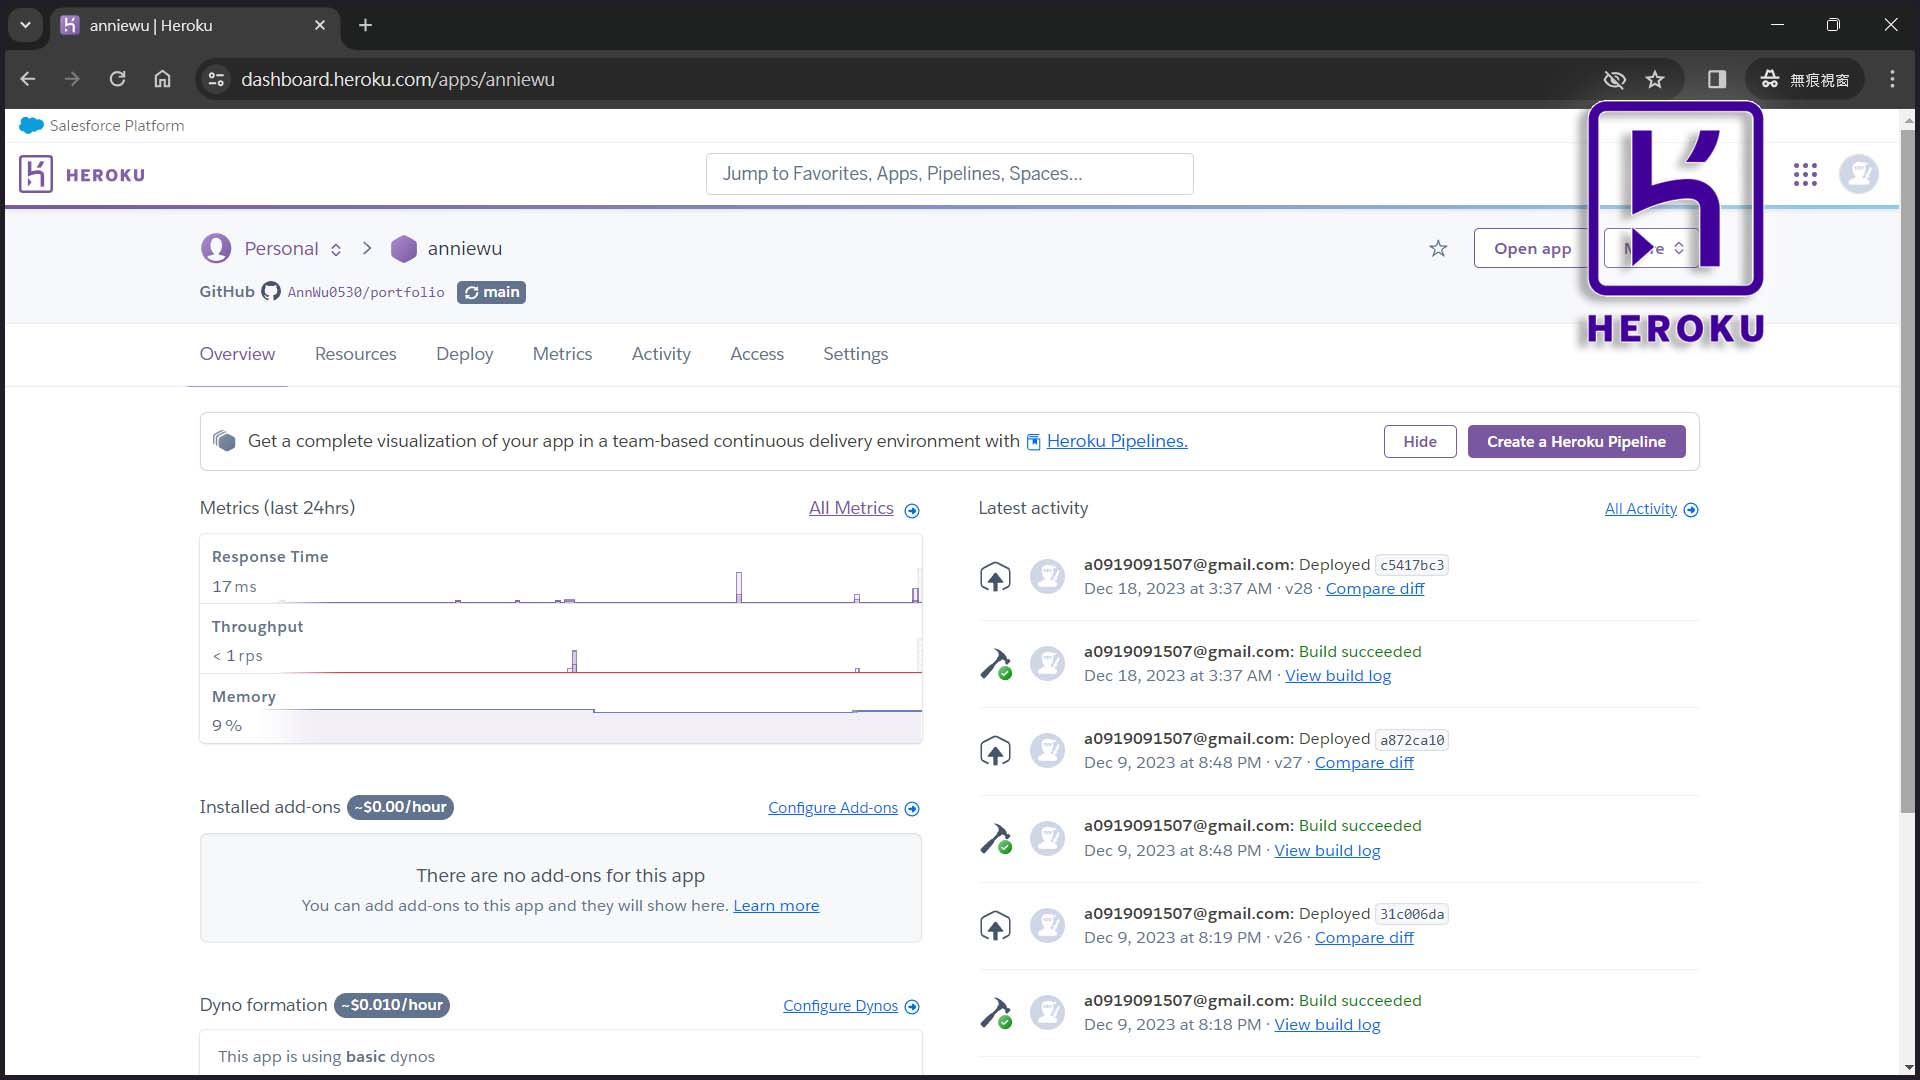Click the site info icon in address bar

[216, 79]
